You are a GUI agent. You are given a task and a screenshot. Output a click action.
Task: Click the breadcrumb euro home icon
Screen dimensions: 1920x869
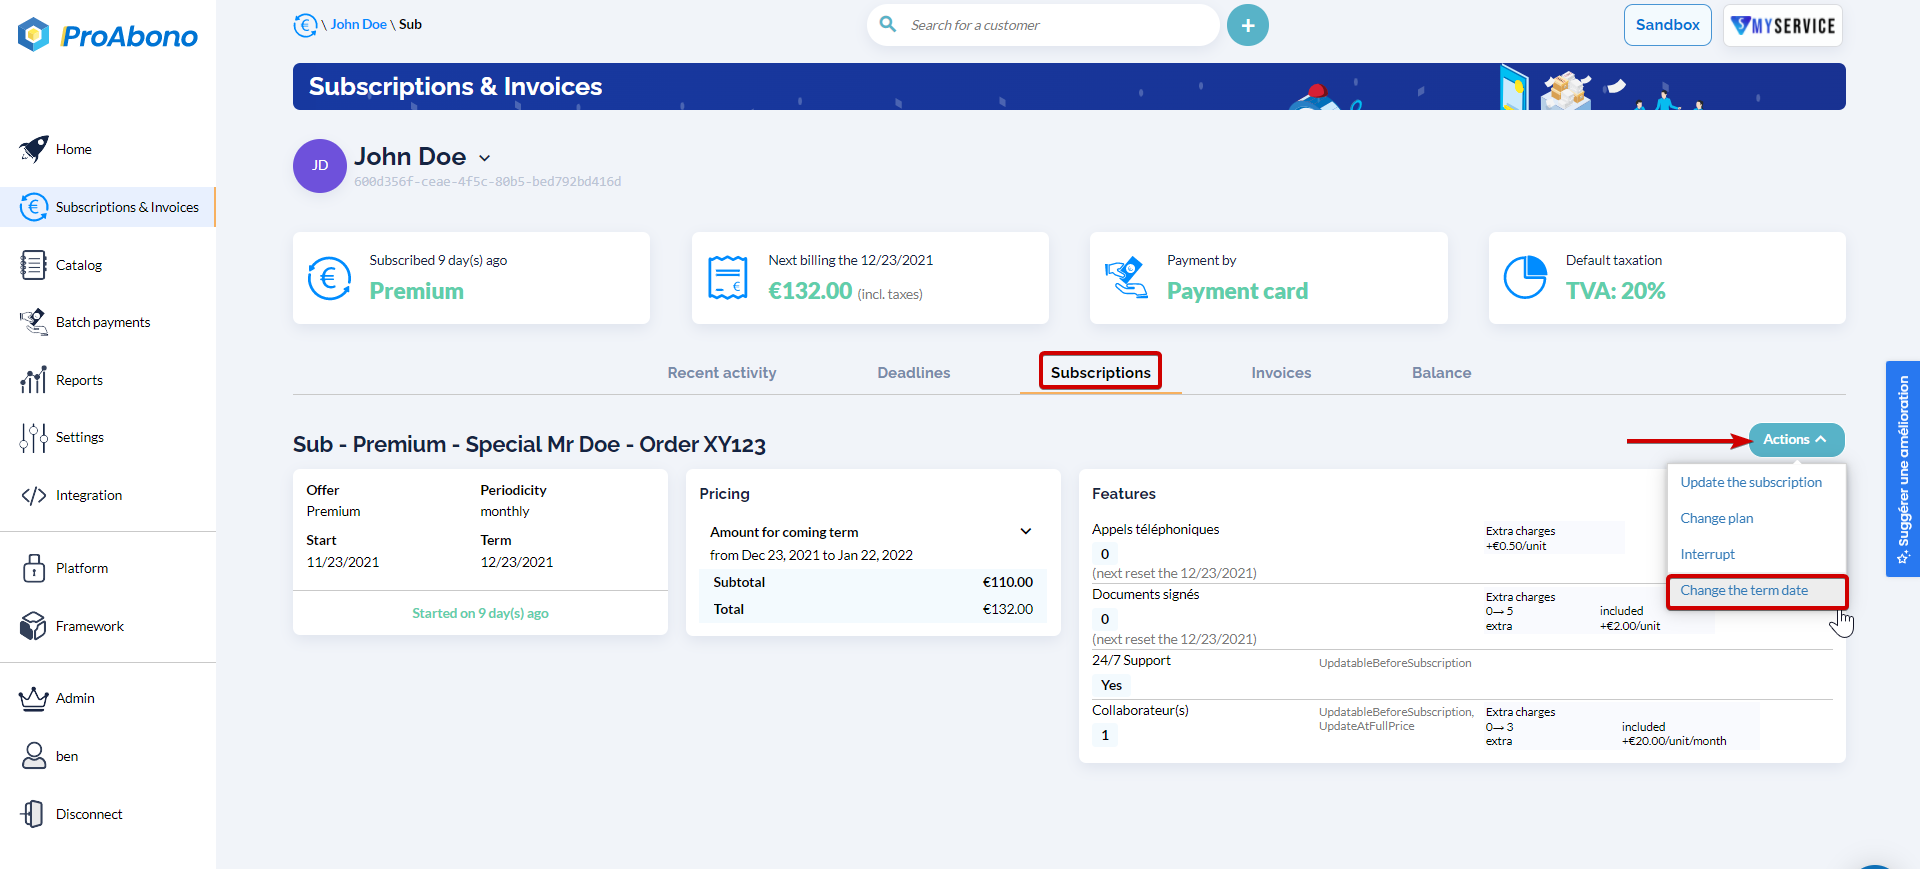click(305, 25)
